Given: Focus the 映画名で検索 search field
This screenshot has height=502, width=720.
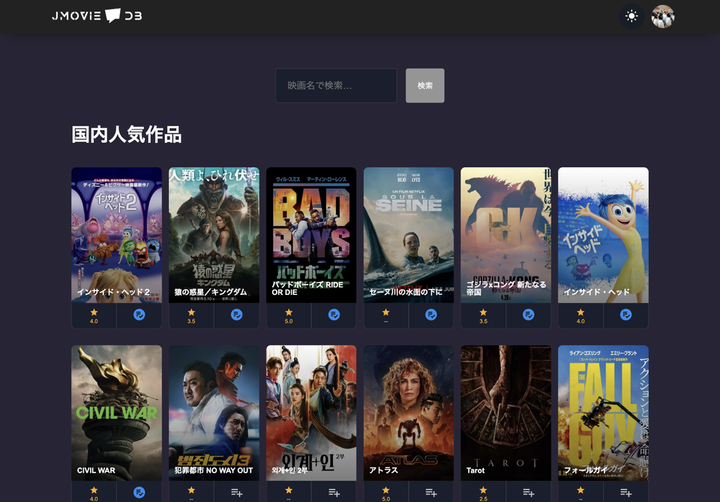Looking at the screenshot, I should pos(336,85).
